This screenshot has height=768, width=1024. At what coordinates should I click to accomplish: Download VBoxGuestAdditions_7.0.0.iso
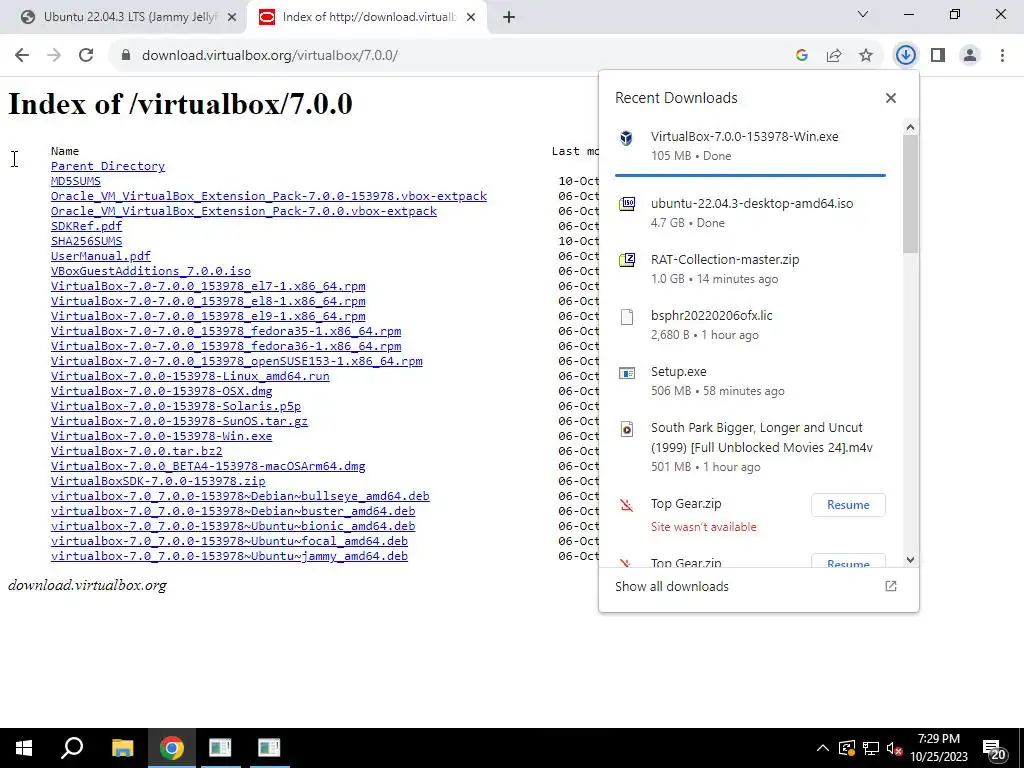pos(151,271)
